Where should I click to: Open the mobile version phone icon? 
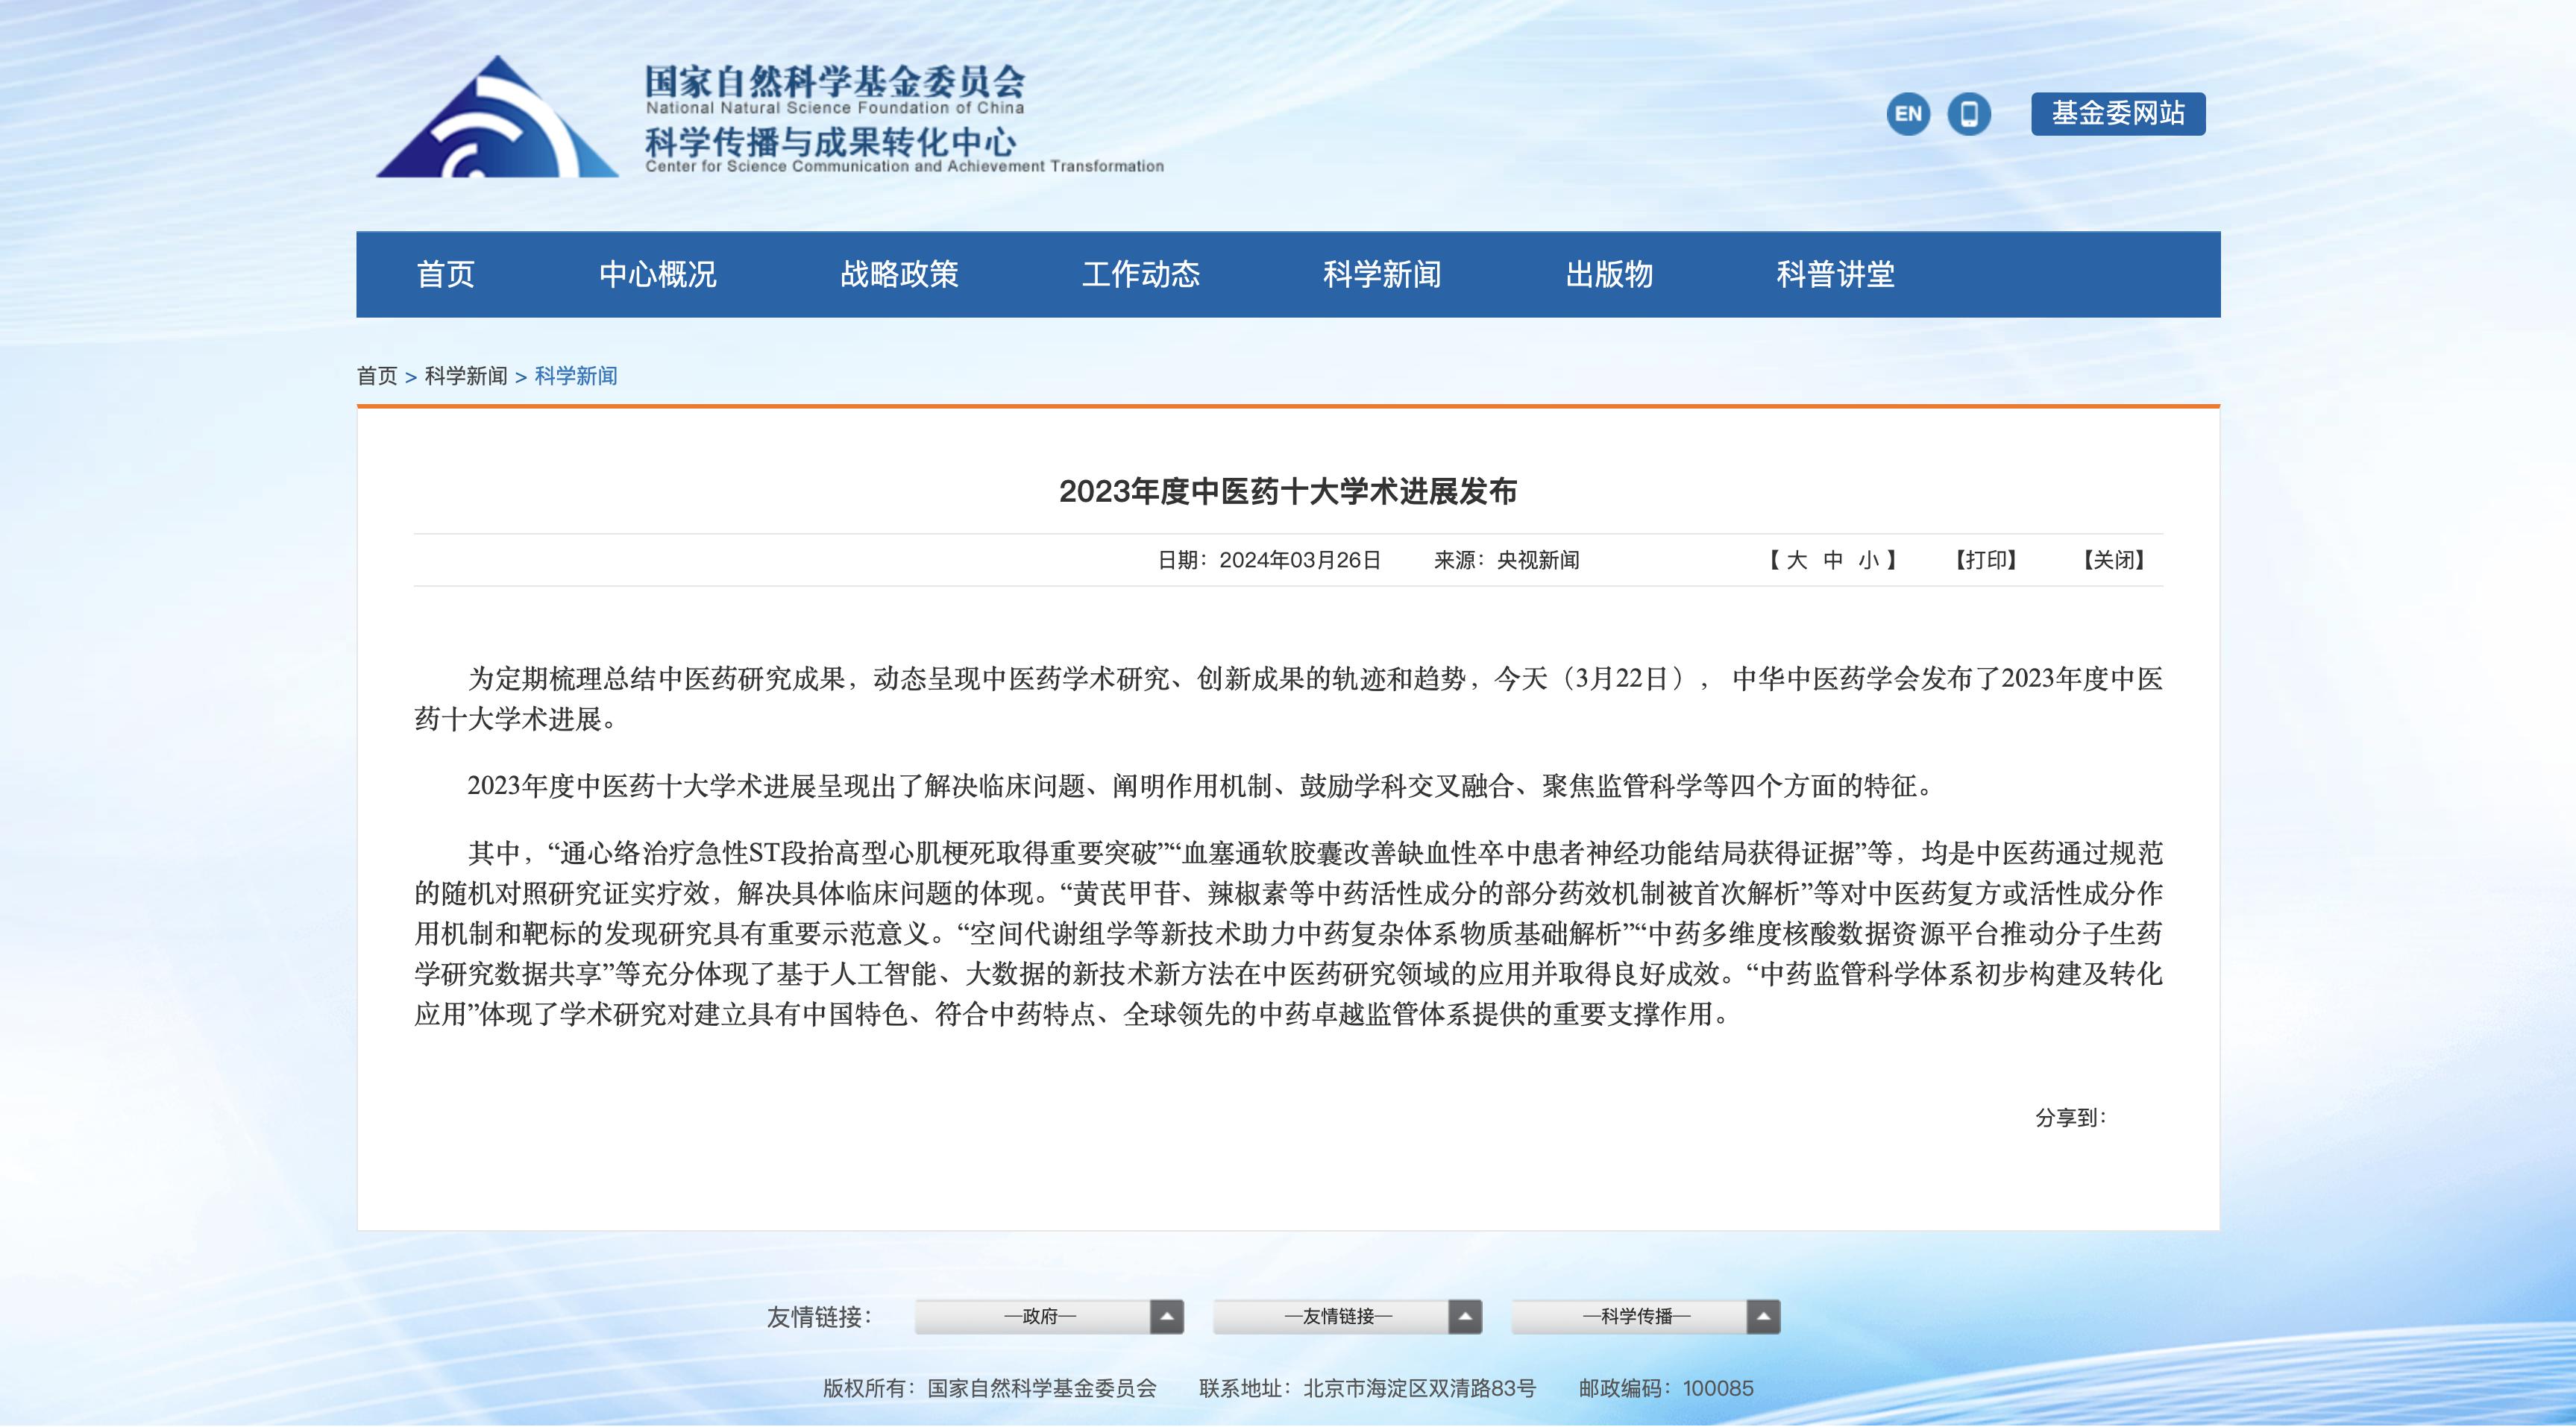click(1969, 114)
